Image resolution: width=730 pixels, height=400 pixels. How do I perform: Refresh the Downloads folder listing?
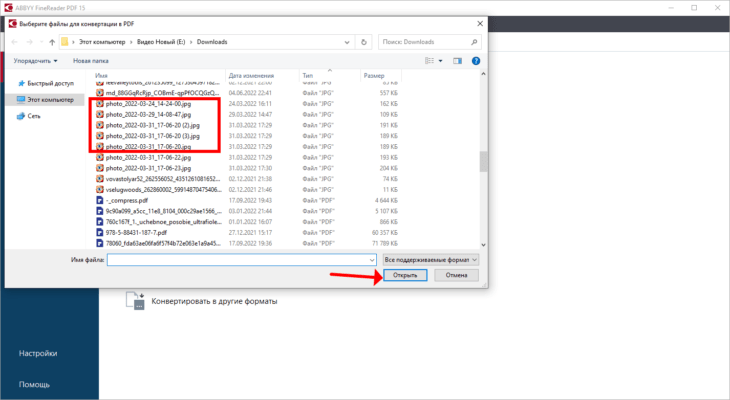[x=365, y=41]
